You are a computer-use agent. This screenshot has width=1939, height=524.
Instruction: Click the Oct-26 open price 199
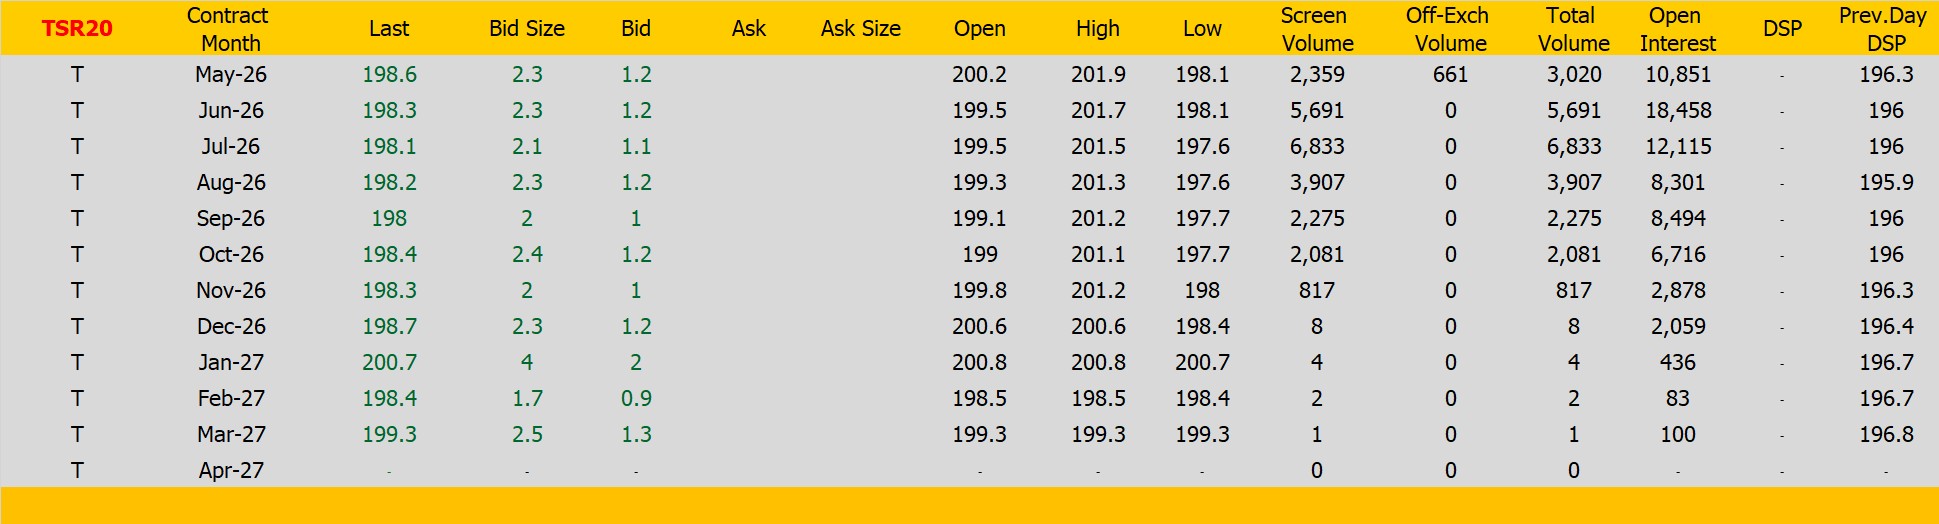coord(979,255)
